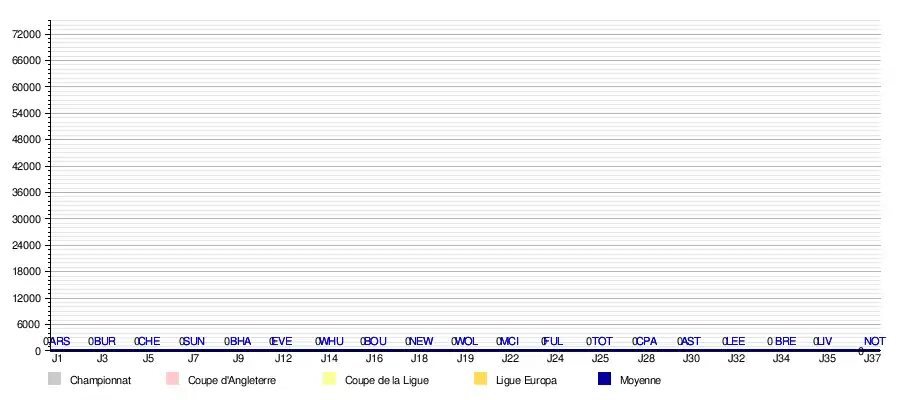Image resolution: width=900 pixels, height=400 pixels.
Task: Click the orange Ligue Europa legend swatch
Action: click(480, 379)
